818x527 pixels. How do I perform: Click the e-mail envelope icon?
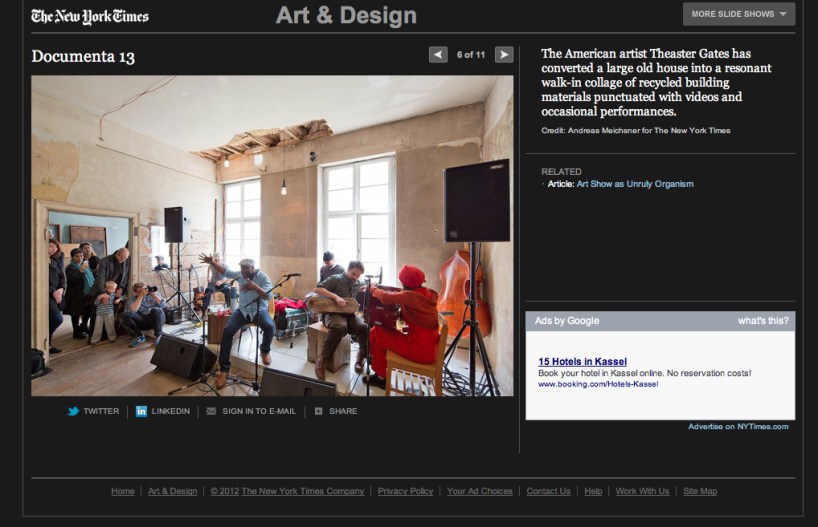point(210,411)
